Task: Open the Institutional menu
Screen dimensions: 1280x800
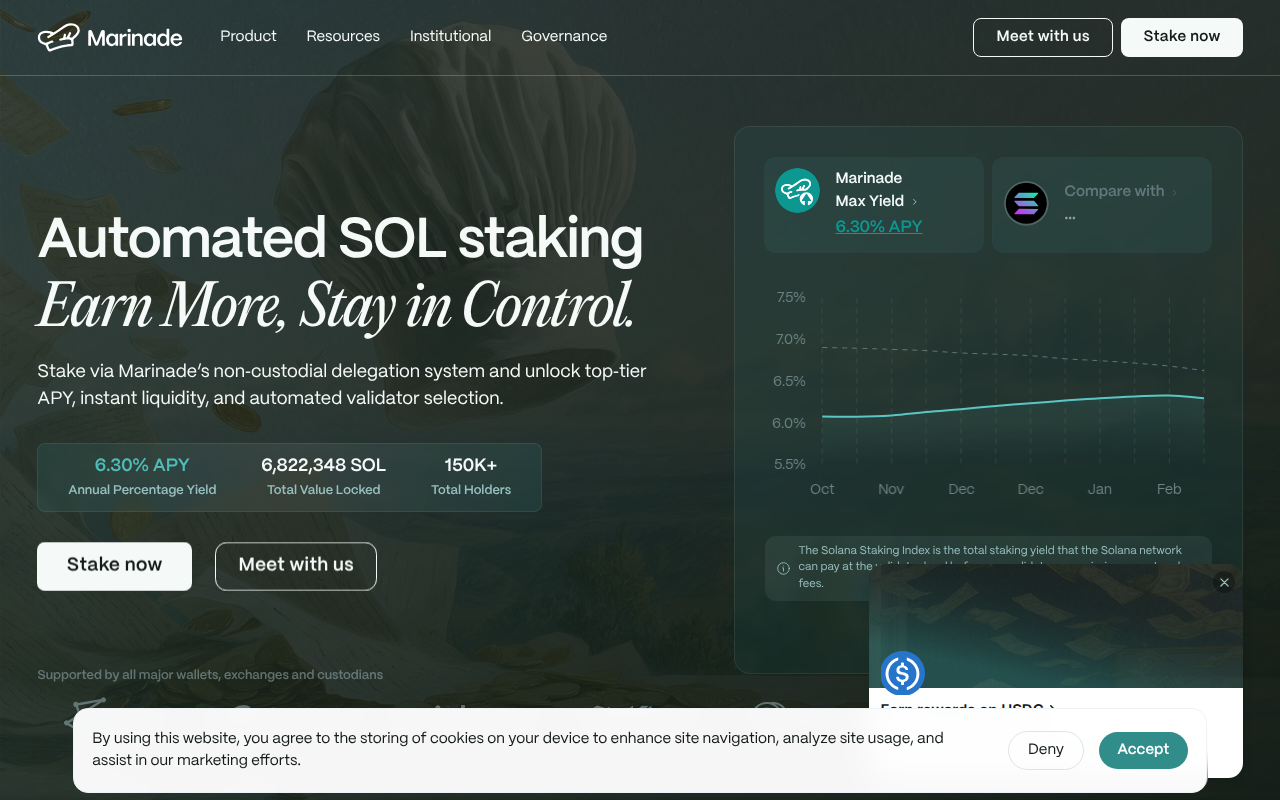Action: click(450, 36)
